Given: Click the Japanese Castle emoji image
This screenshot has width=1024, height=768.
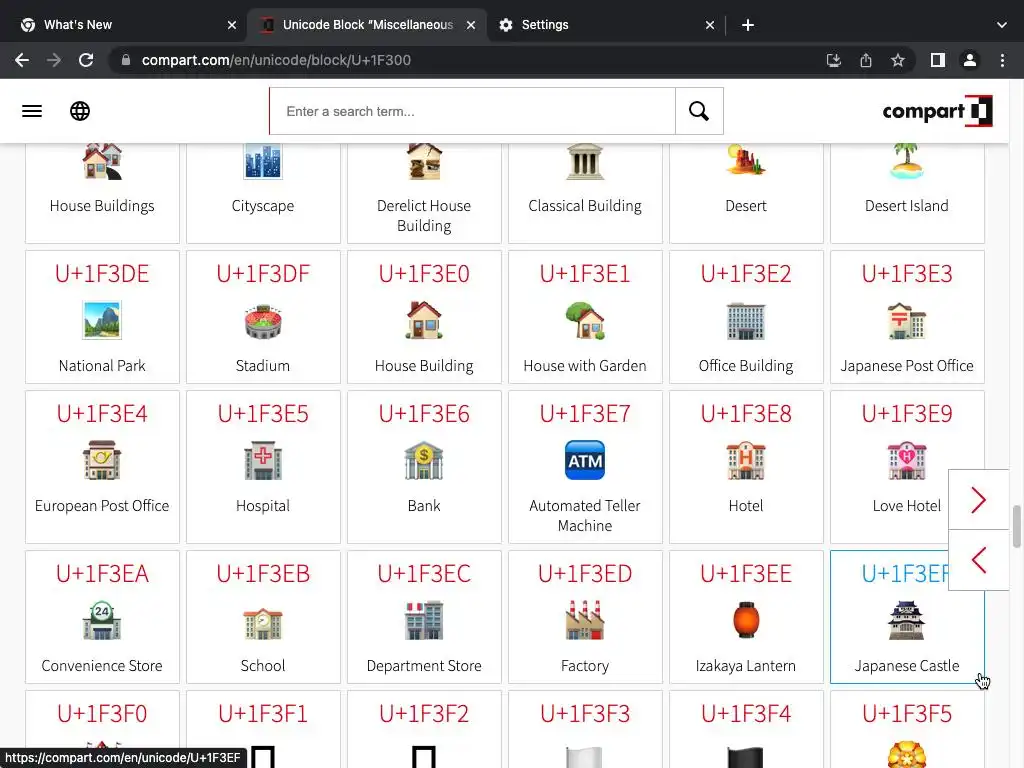Looking at the screenshot, I should point(907,620).
